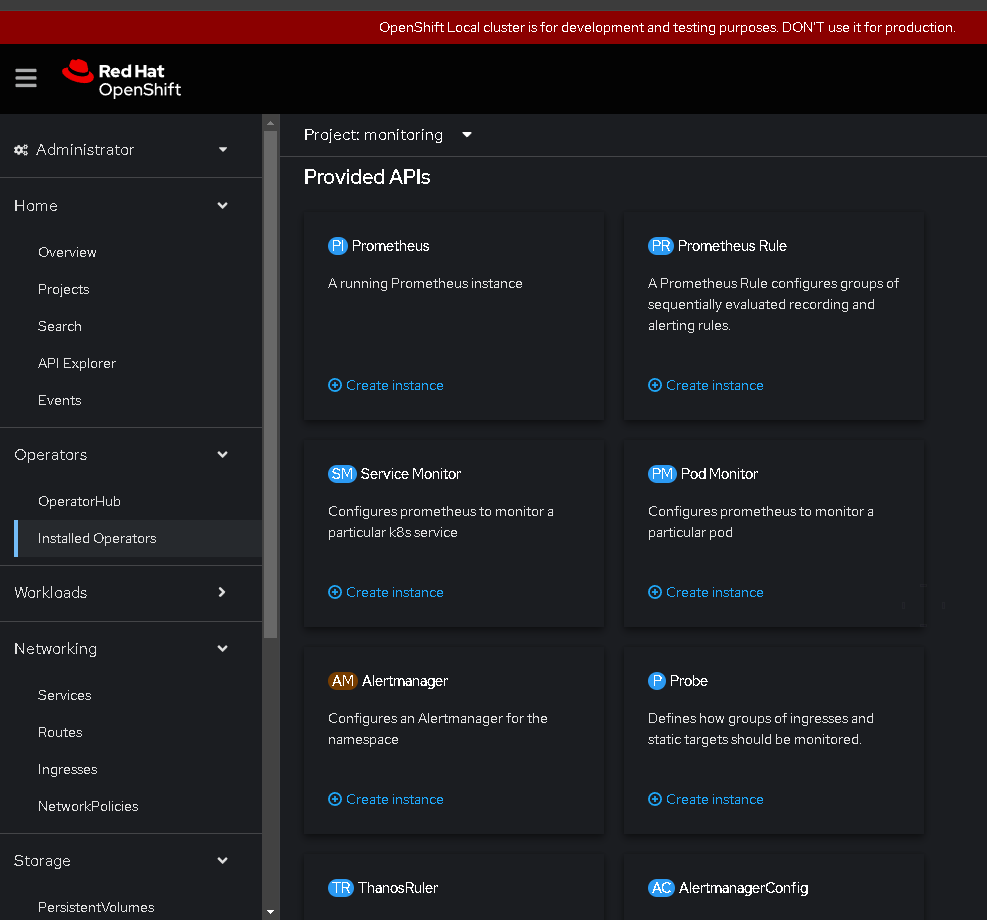Create instance of Prometheus
987x920 pixels.
(x=386, y=385)
